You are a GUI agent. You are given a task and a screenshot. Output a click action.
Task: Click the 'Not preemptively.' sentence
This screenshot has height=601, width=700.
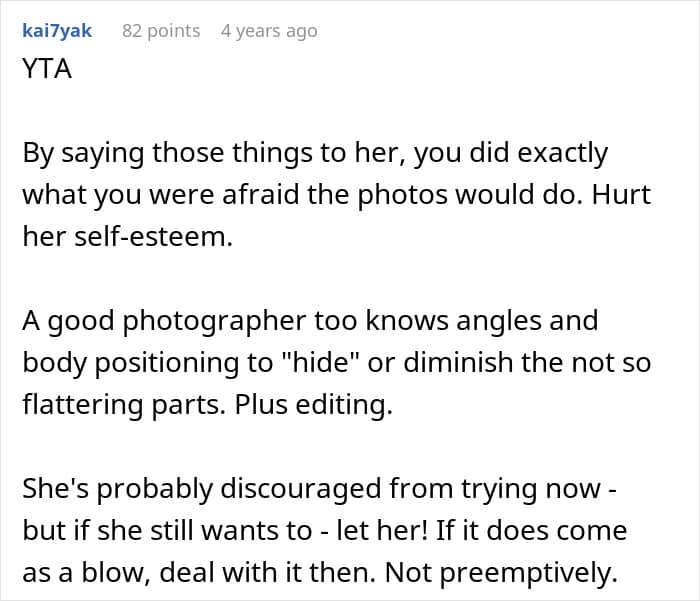(x=501, y=573)
